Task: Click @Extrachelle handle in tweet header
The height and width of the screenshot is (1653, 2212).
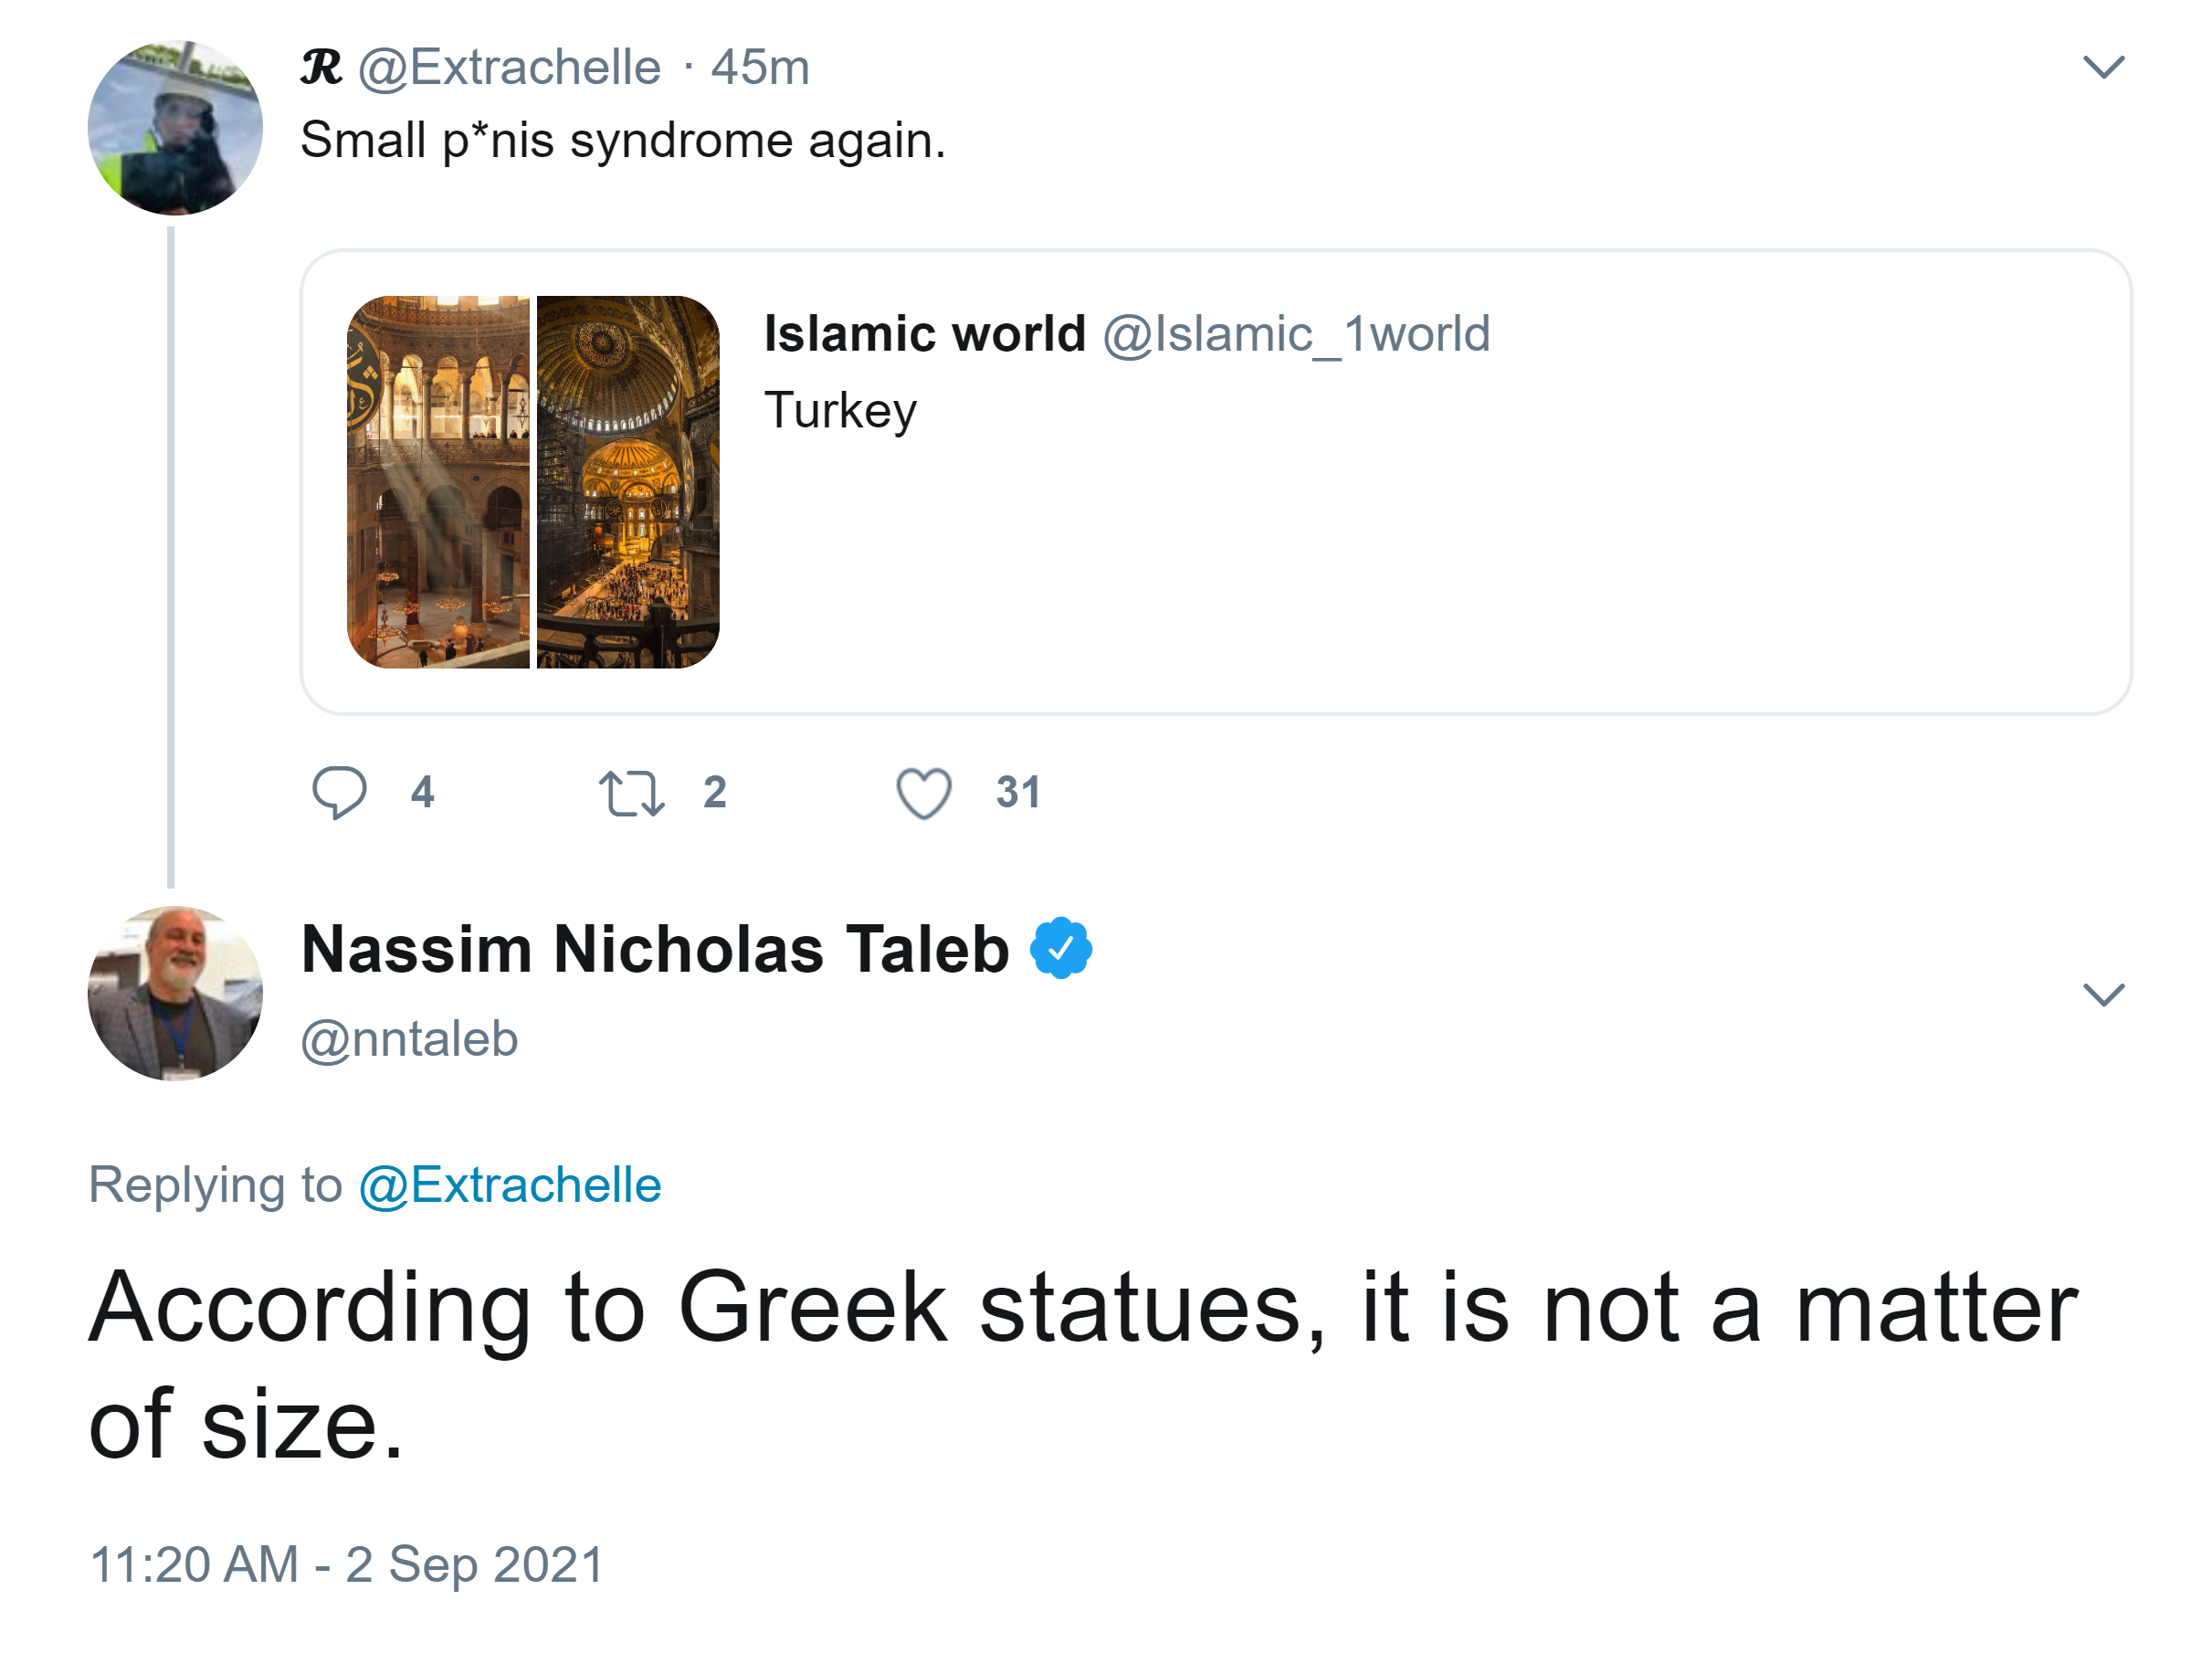Action: point(509,68)
